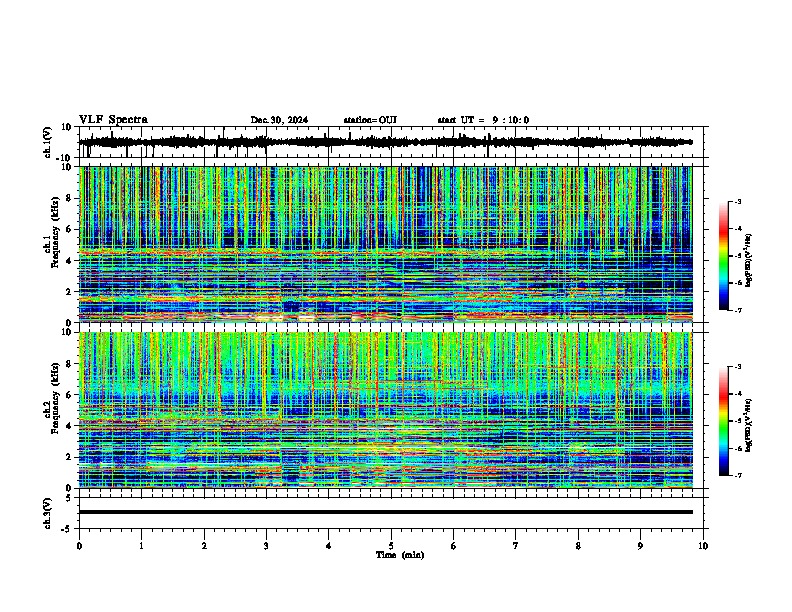Click the ch.2 color scale bar
Image resolution: width=792 pixels, height=612 pixels.
tap(724, 421)
